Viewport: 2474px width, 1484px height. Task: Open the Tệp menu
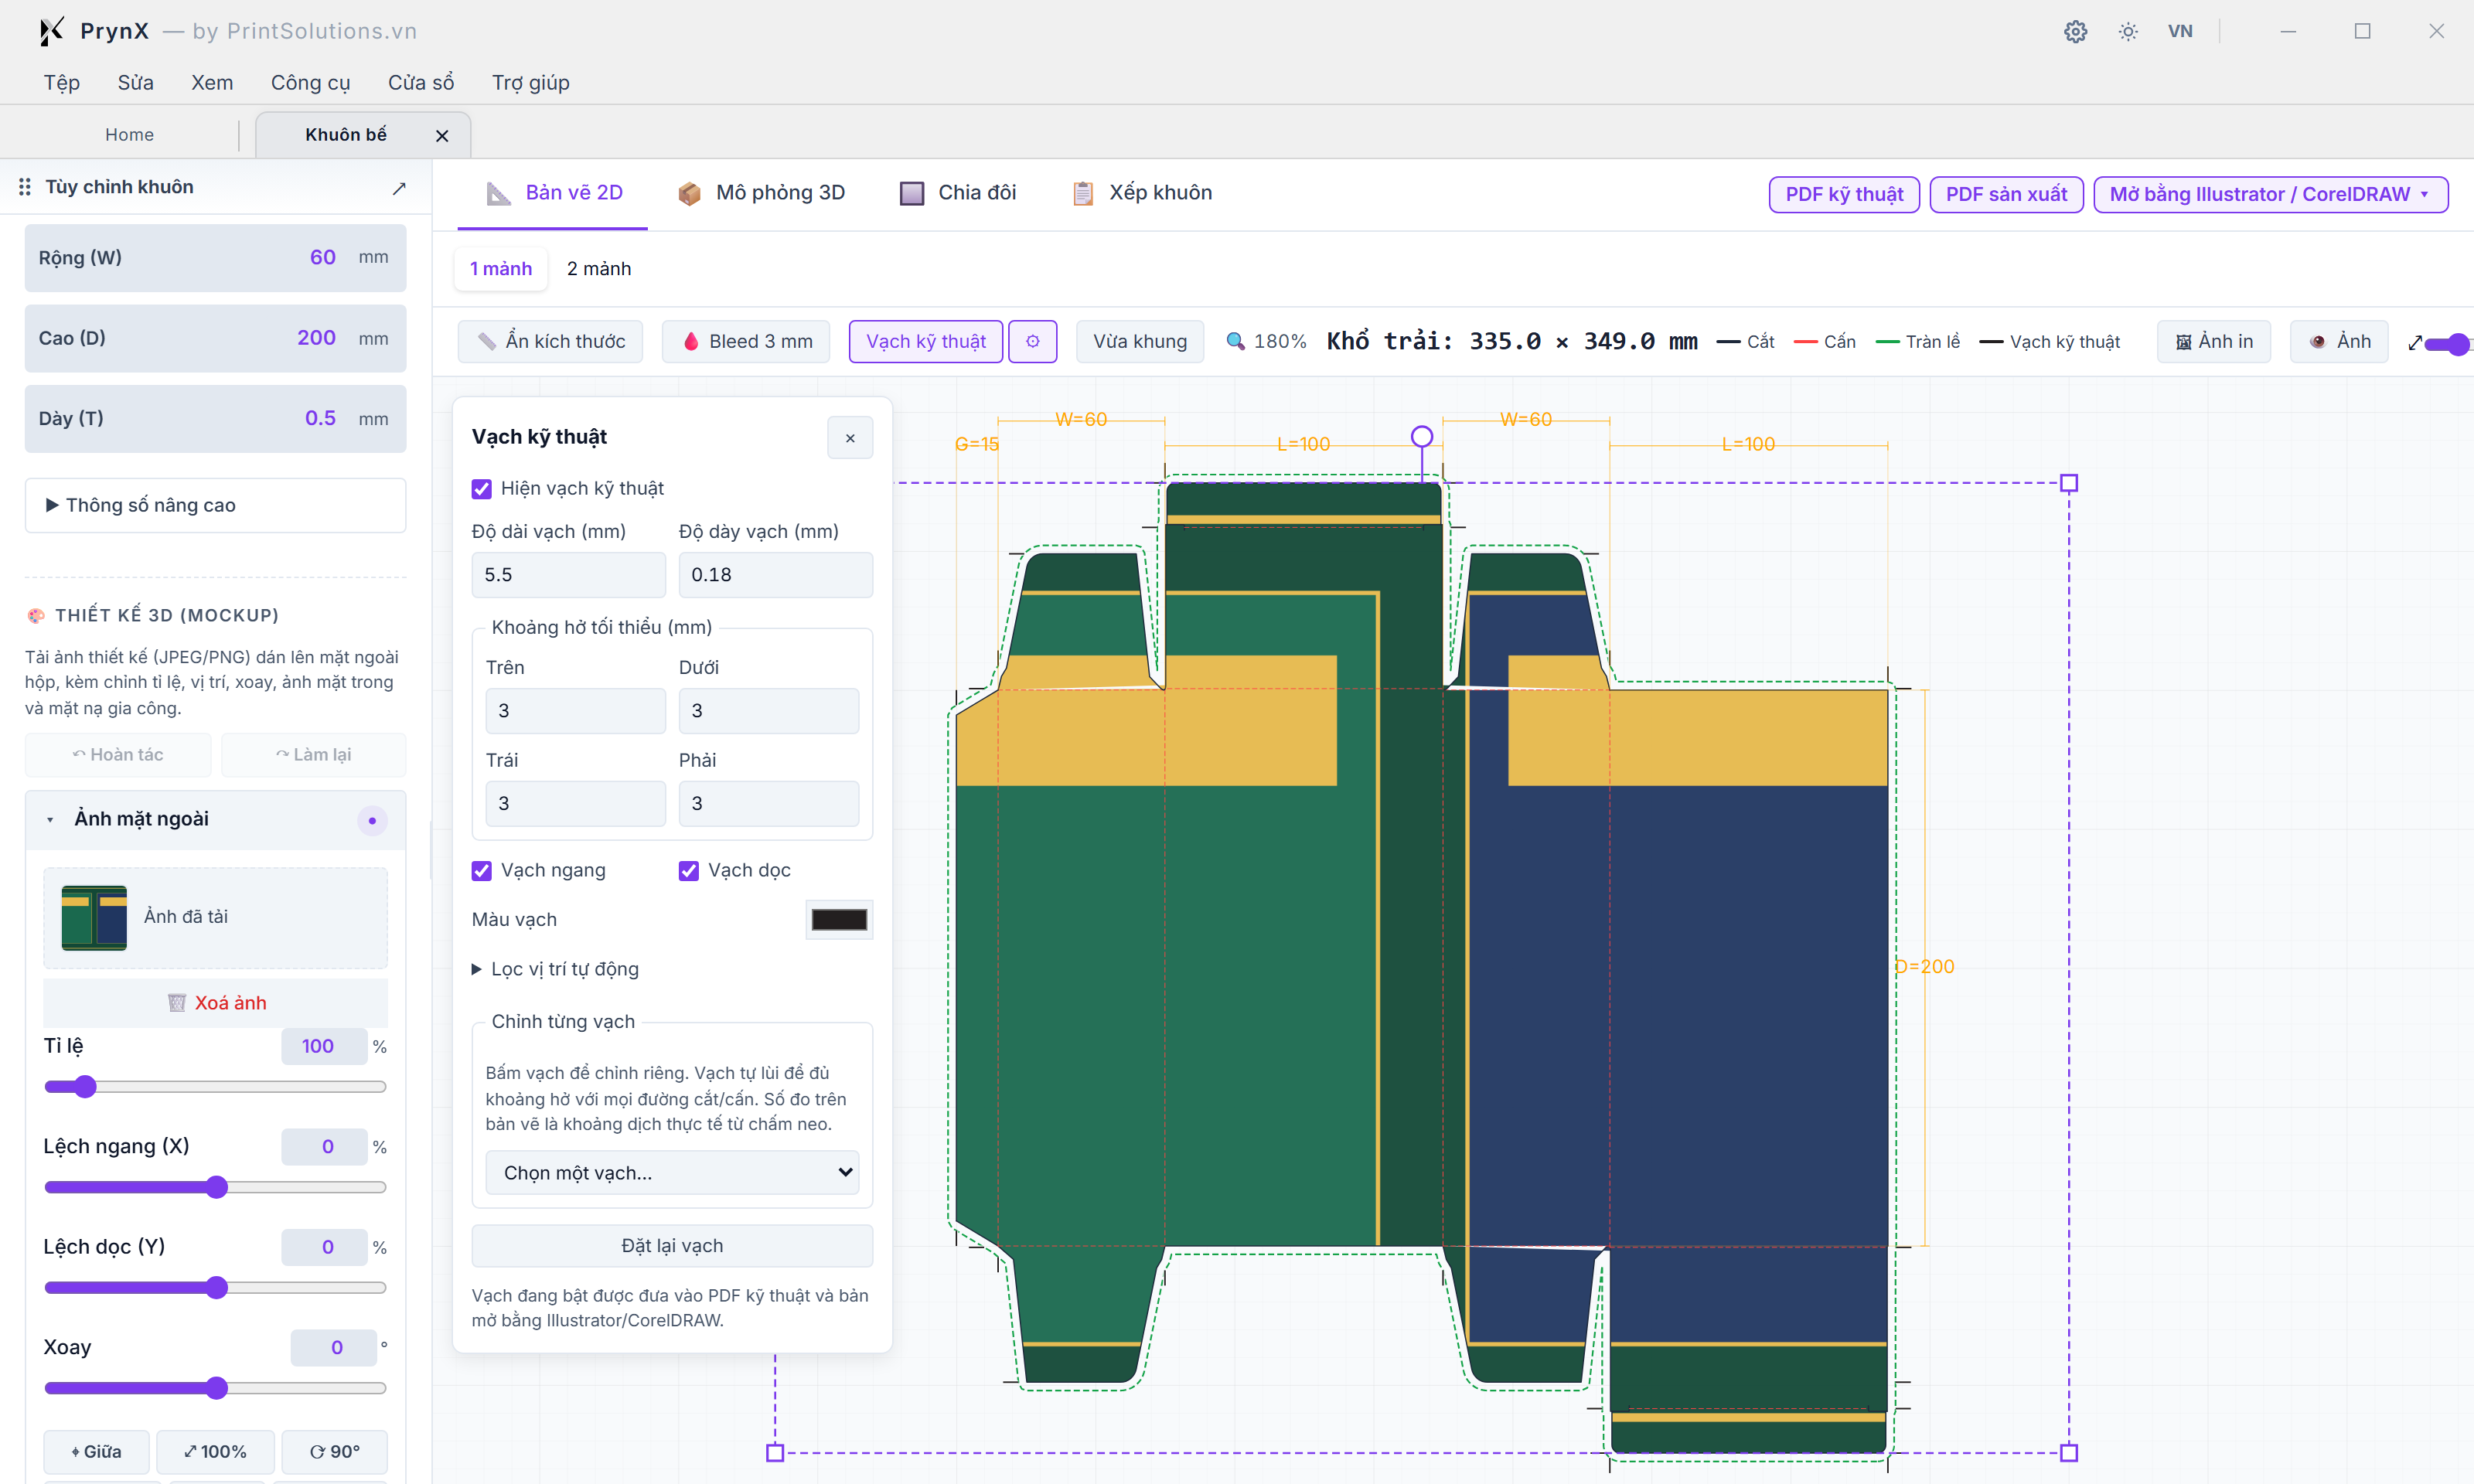click(61, 82)
